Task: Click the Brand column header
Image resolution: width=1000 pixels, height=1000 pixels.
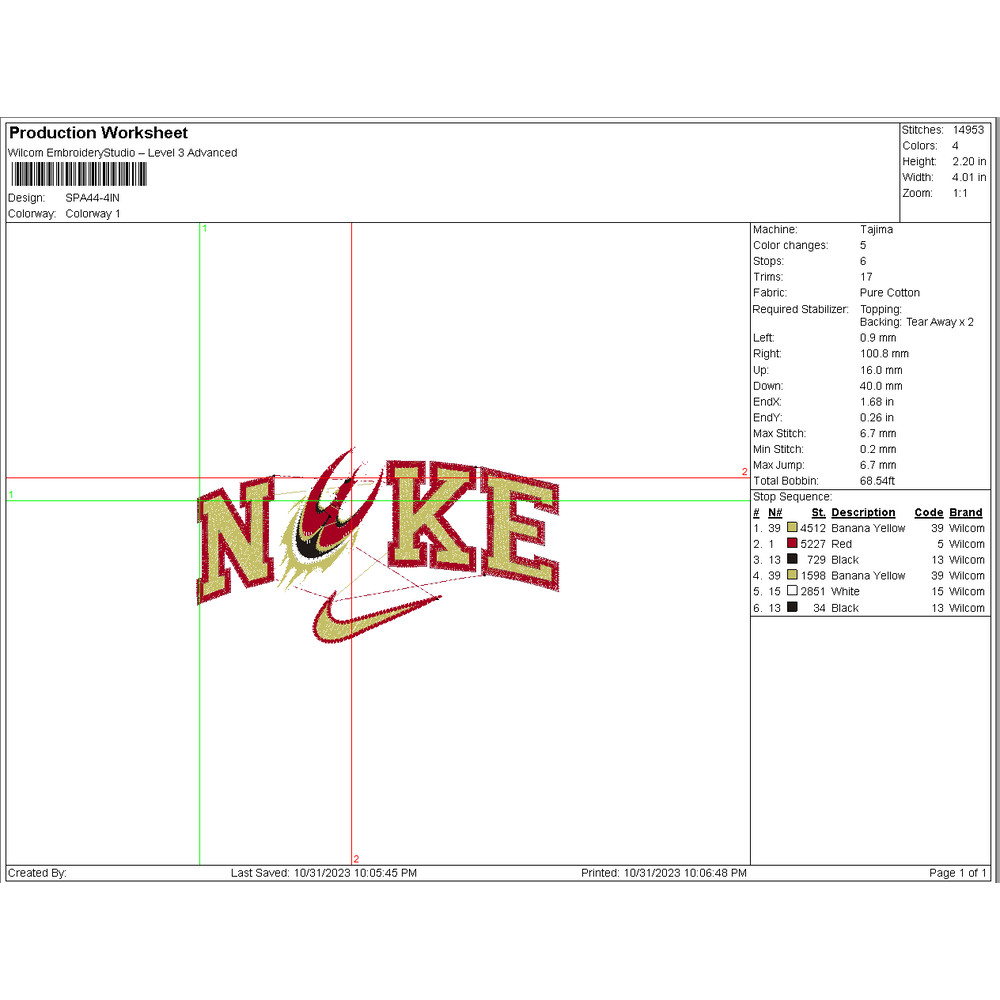Action: tap(966, 513)
